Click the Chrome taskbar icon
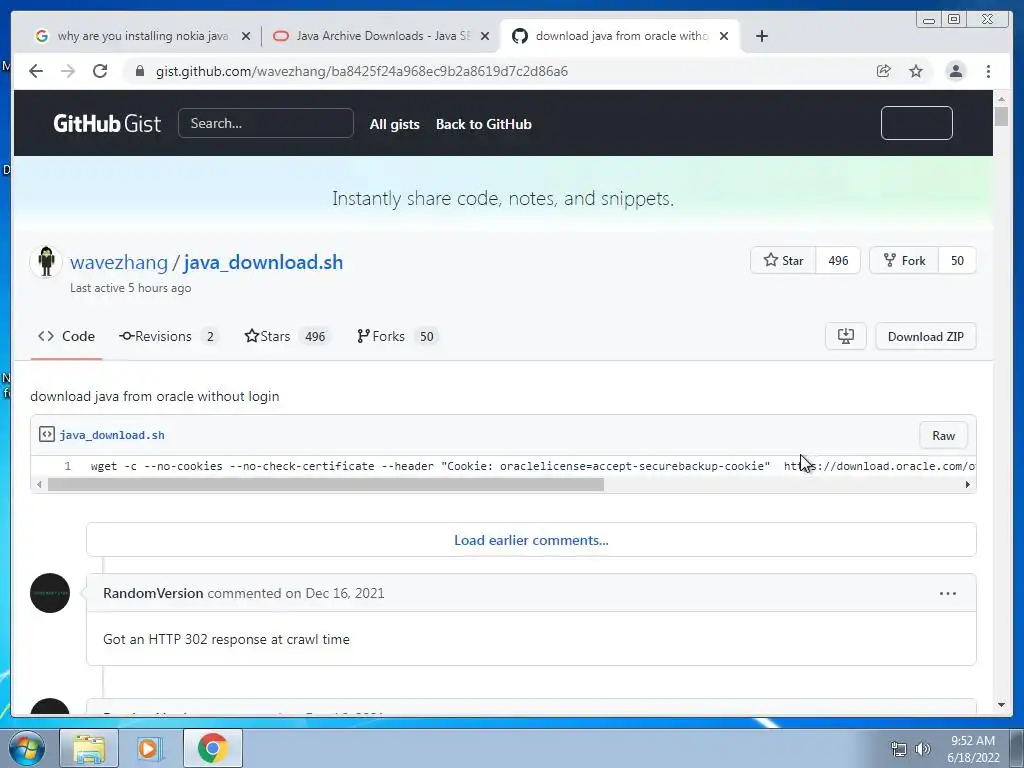This screenshot has width=1024, height=768. pos(212,748)
